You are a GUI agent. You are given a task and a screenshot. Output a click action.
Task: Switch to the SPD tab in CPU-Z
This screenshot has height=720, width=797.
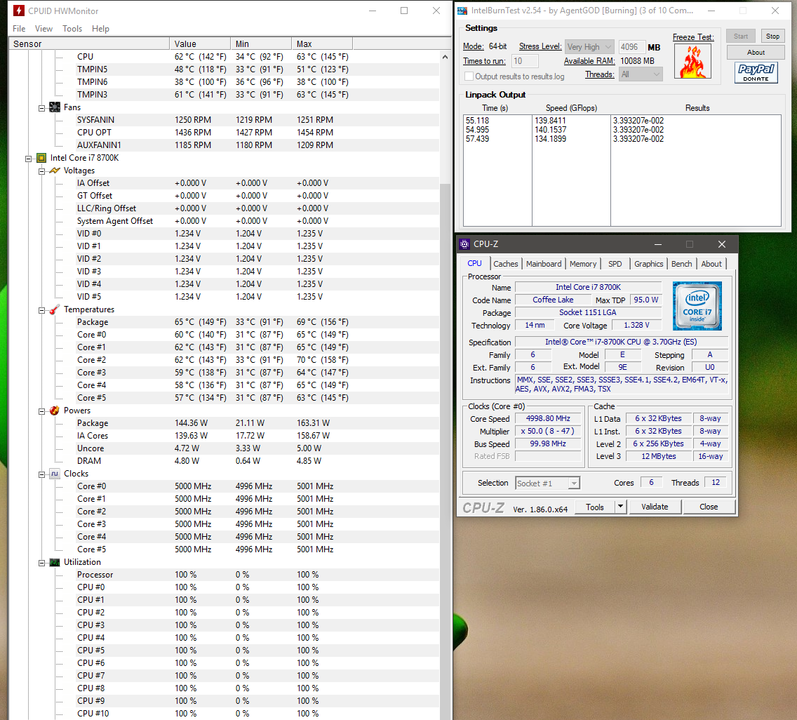tap(615, 264)
